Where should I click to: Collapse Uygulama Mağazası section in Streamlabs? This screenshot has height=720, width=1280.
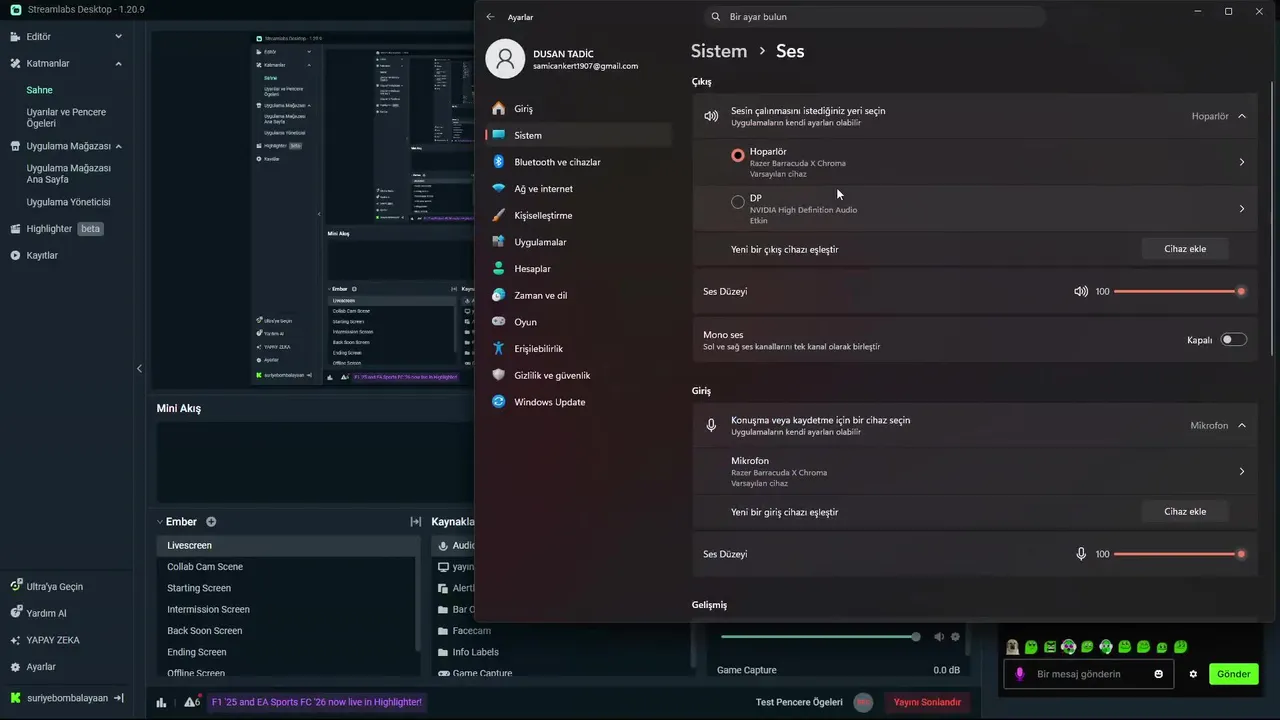click(x=118, y=146)
